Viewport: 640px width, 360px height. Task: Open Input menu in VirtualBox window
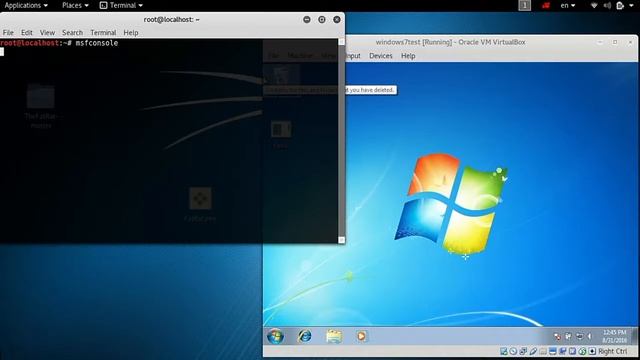coord(353,56)
